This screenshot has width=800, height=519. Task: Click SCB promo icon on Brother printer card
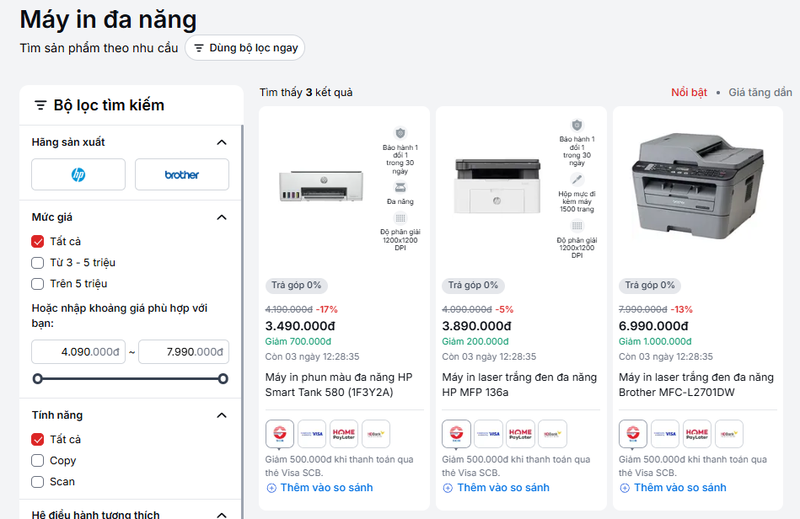633,434
